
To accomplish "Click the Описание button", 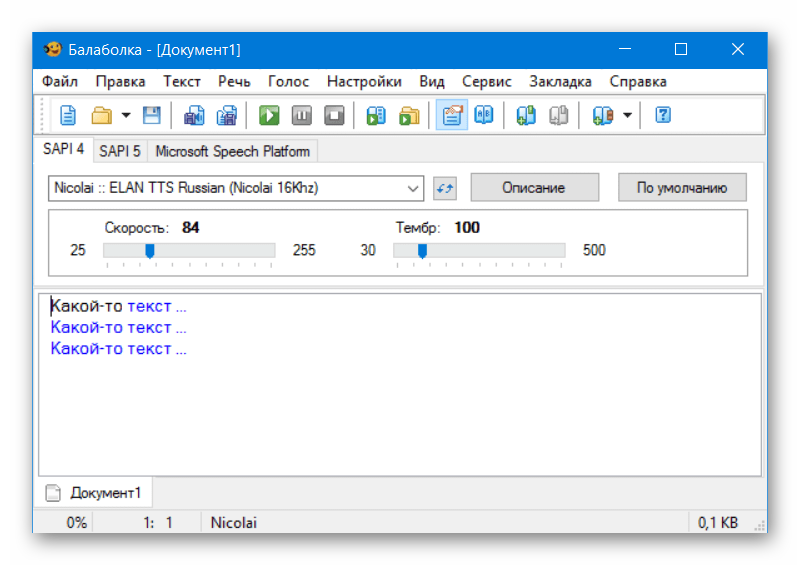I will 534,187.
